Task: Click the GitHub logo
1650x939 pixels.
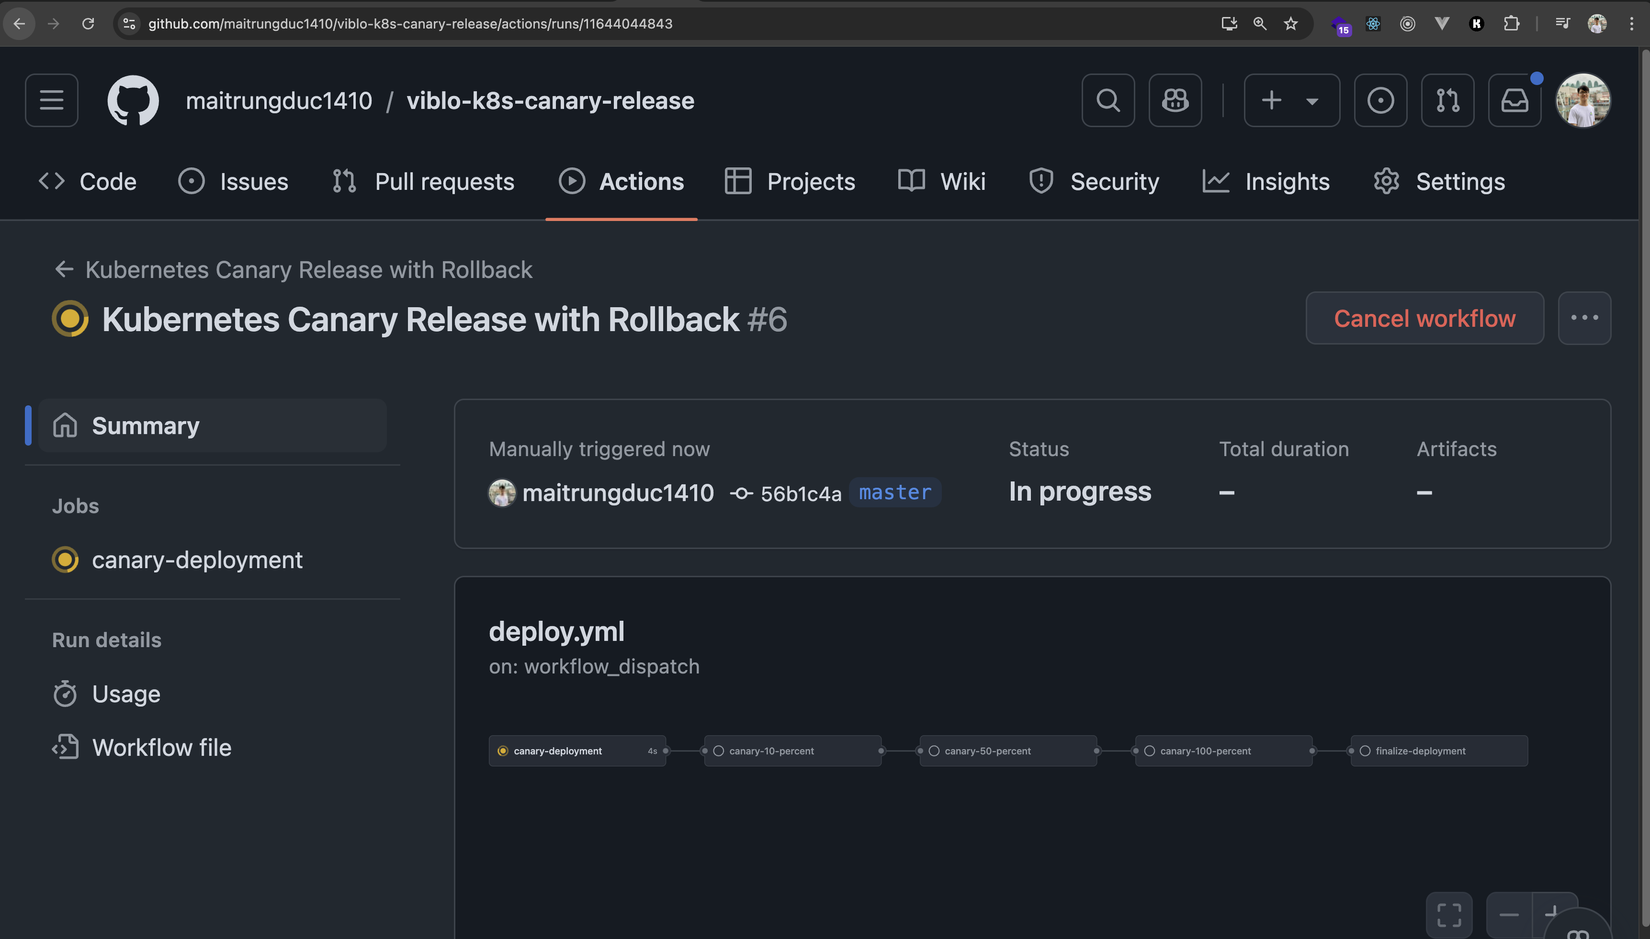Action: click(x=132, y=100)
